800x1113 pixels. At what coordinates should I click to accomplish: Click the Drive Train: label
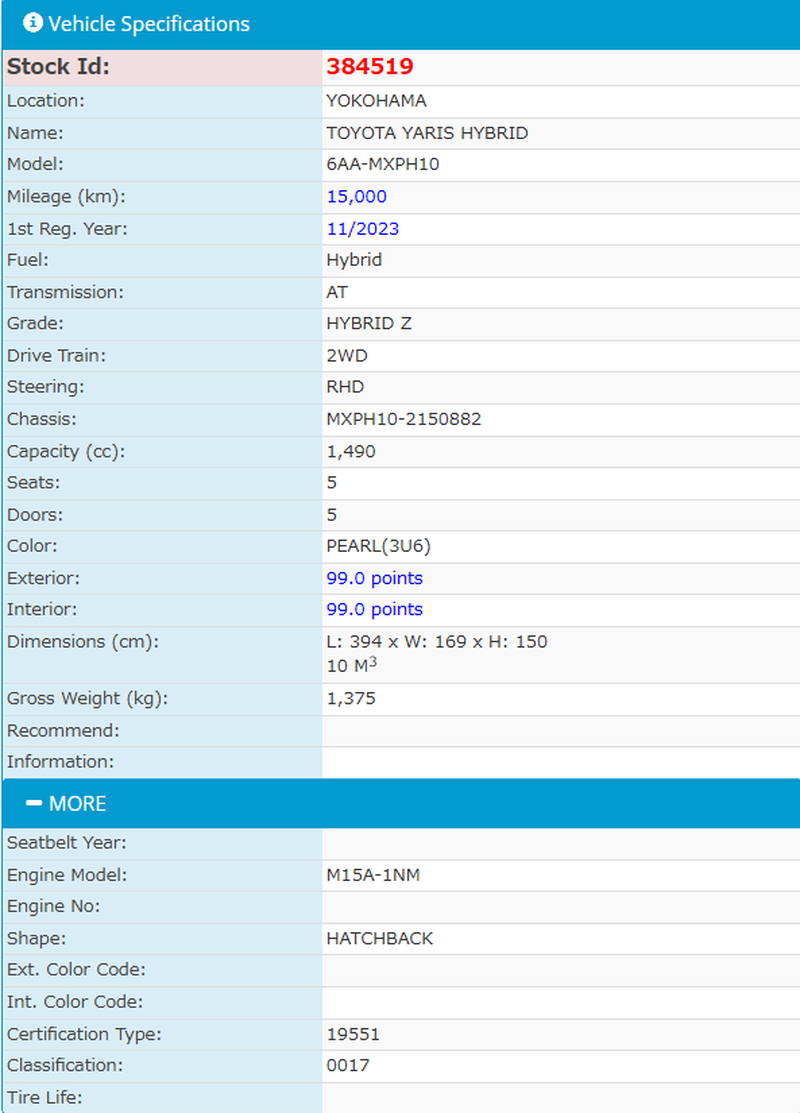[x=57, y=355]
